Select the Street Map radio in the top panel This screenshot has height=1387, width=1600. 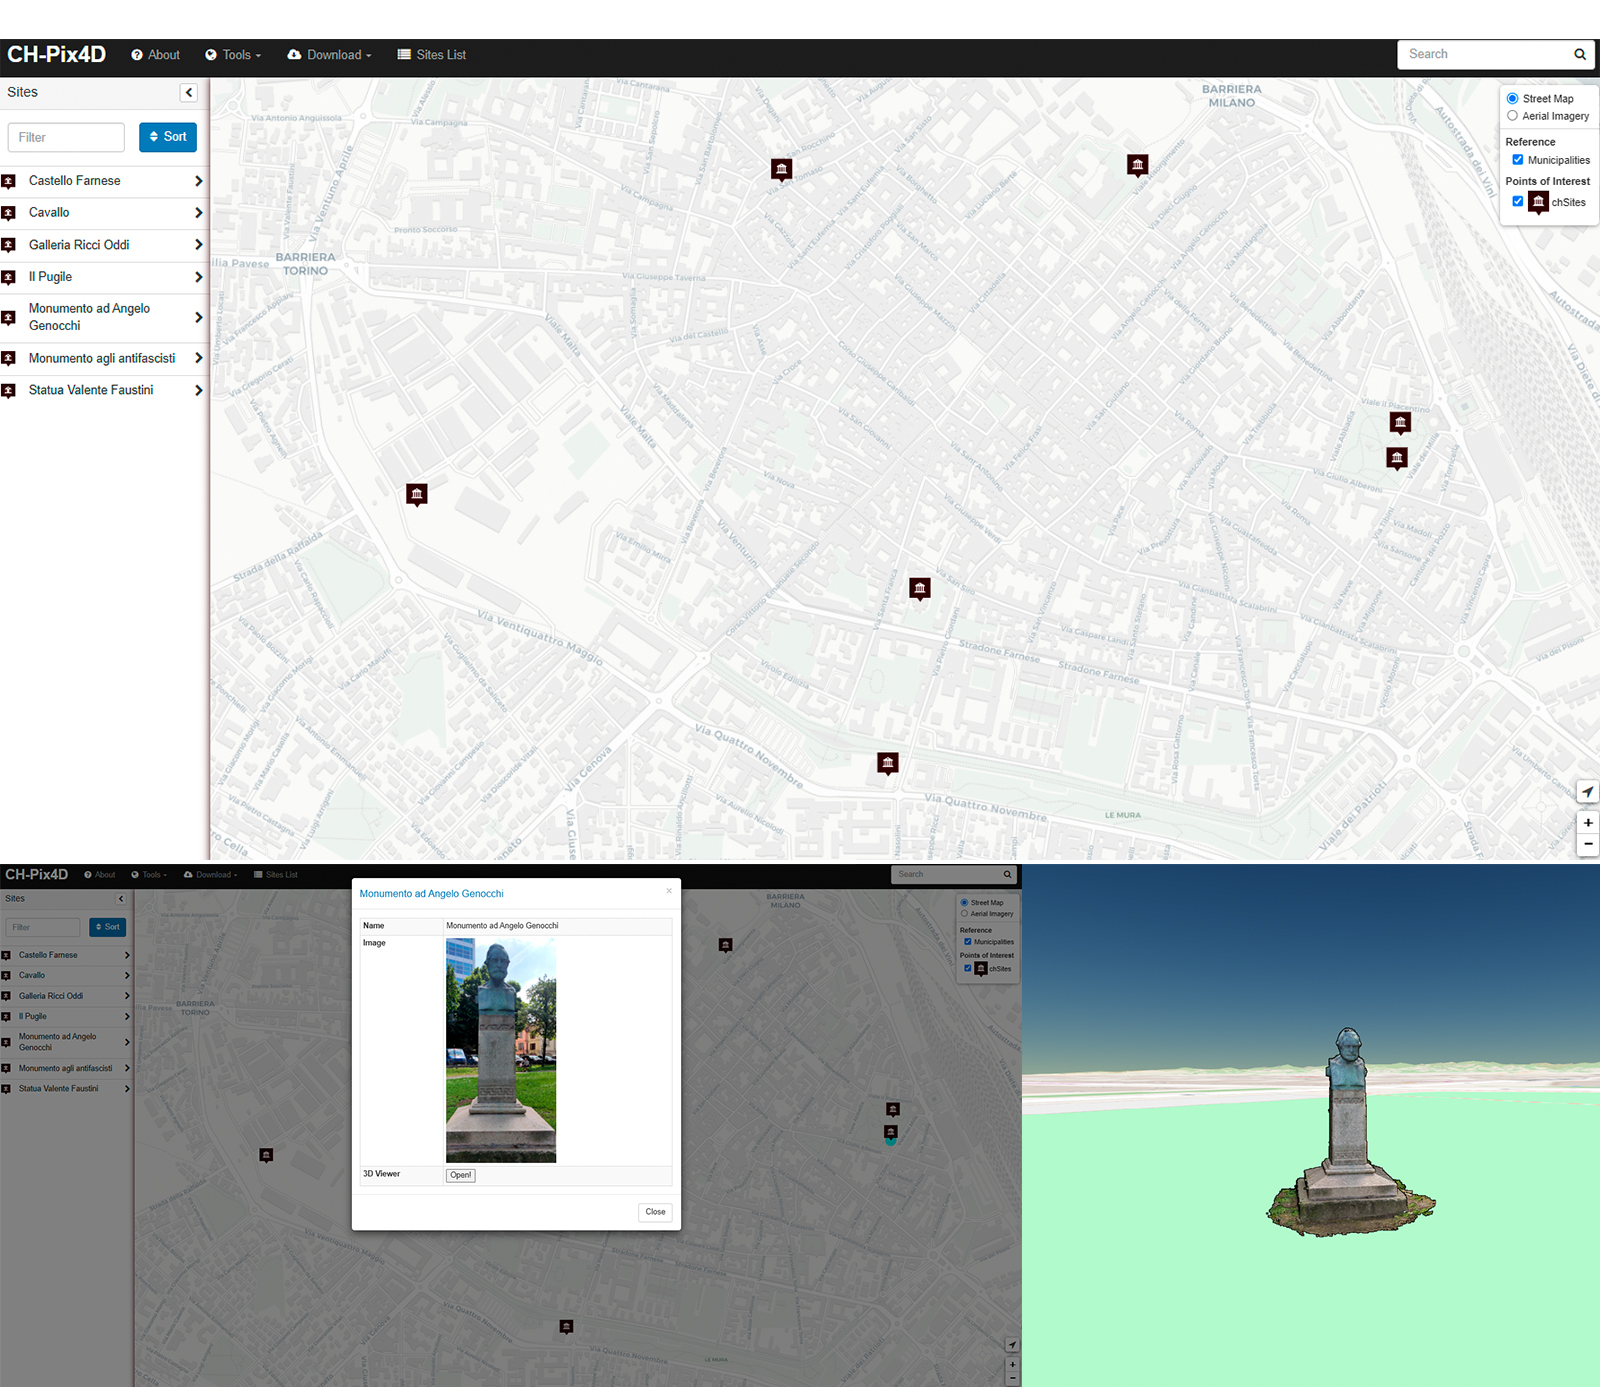(1513, 98)
